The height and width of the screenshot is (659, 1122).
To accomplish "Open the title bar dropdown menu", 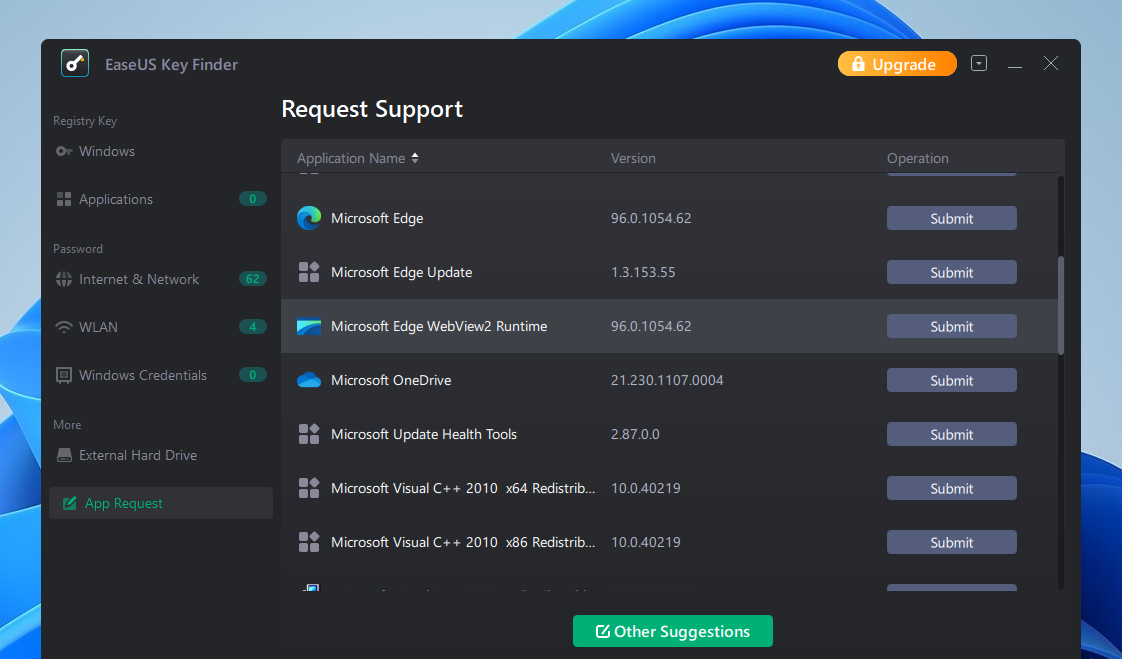I will pos(979,63).
